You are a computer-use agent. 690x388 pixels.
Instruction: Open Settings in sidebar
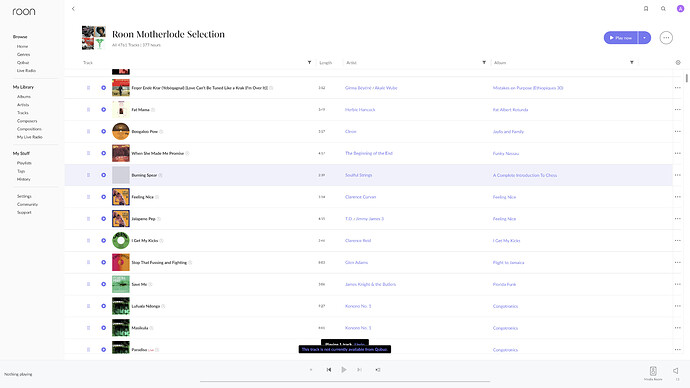point(24,196)
